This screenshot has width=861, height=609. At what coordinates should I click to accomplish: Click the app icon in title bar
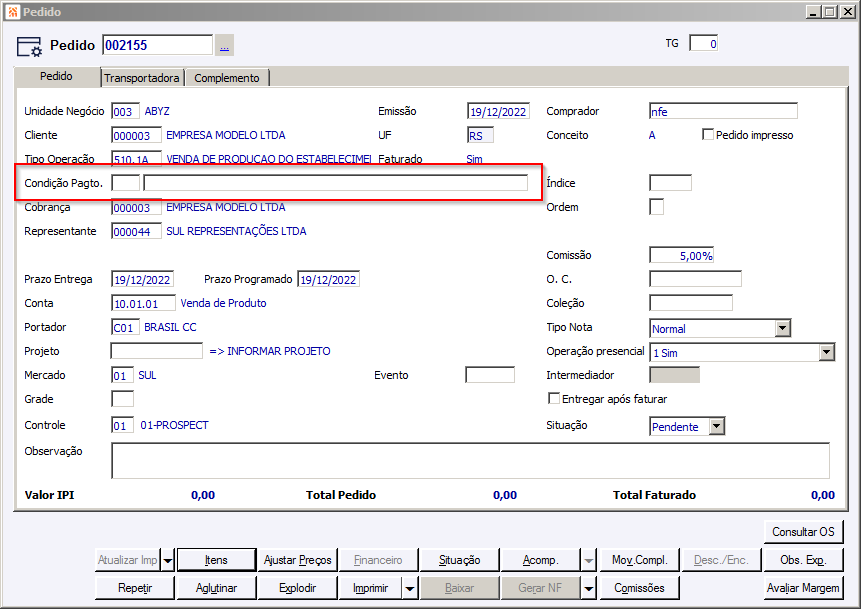tap(12, 12)
